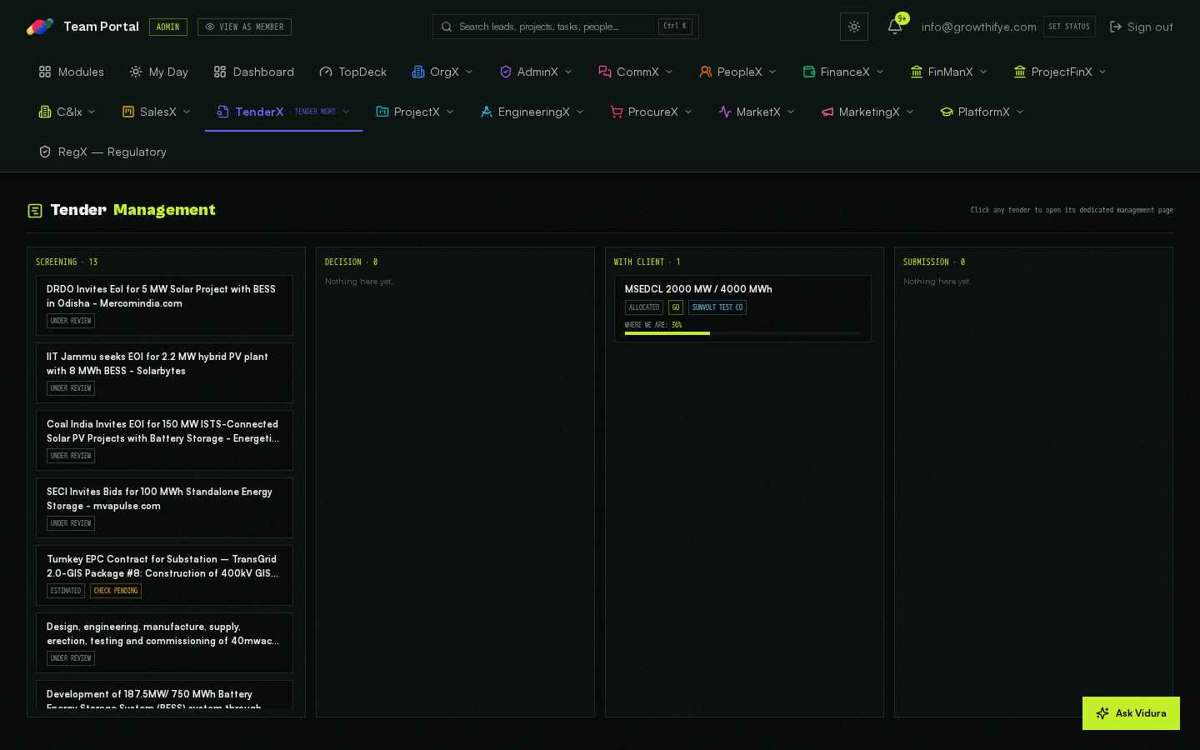Open IIT Jammu 2.2 MW hybrid PV tender
Screen dimensions: 1200x750
pos(164,372)
